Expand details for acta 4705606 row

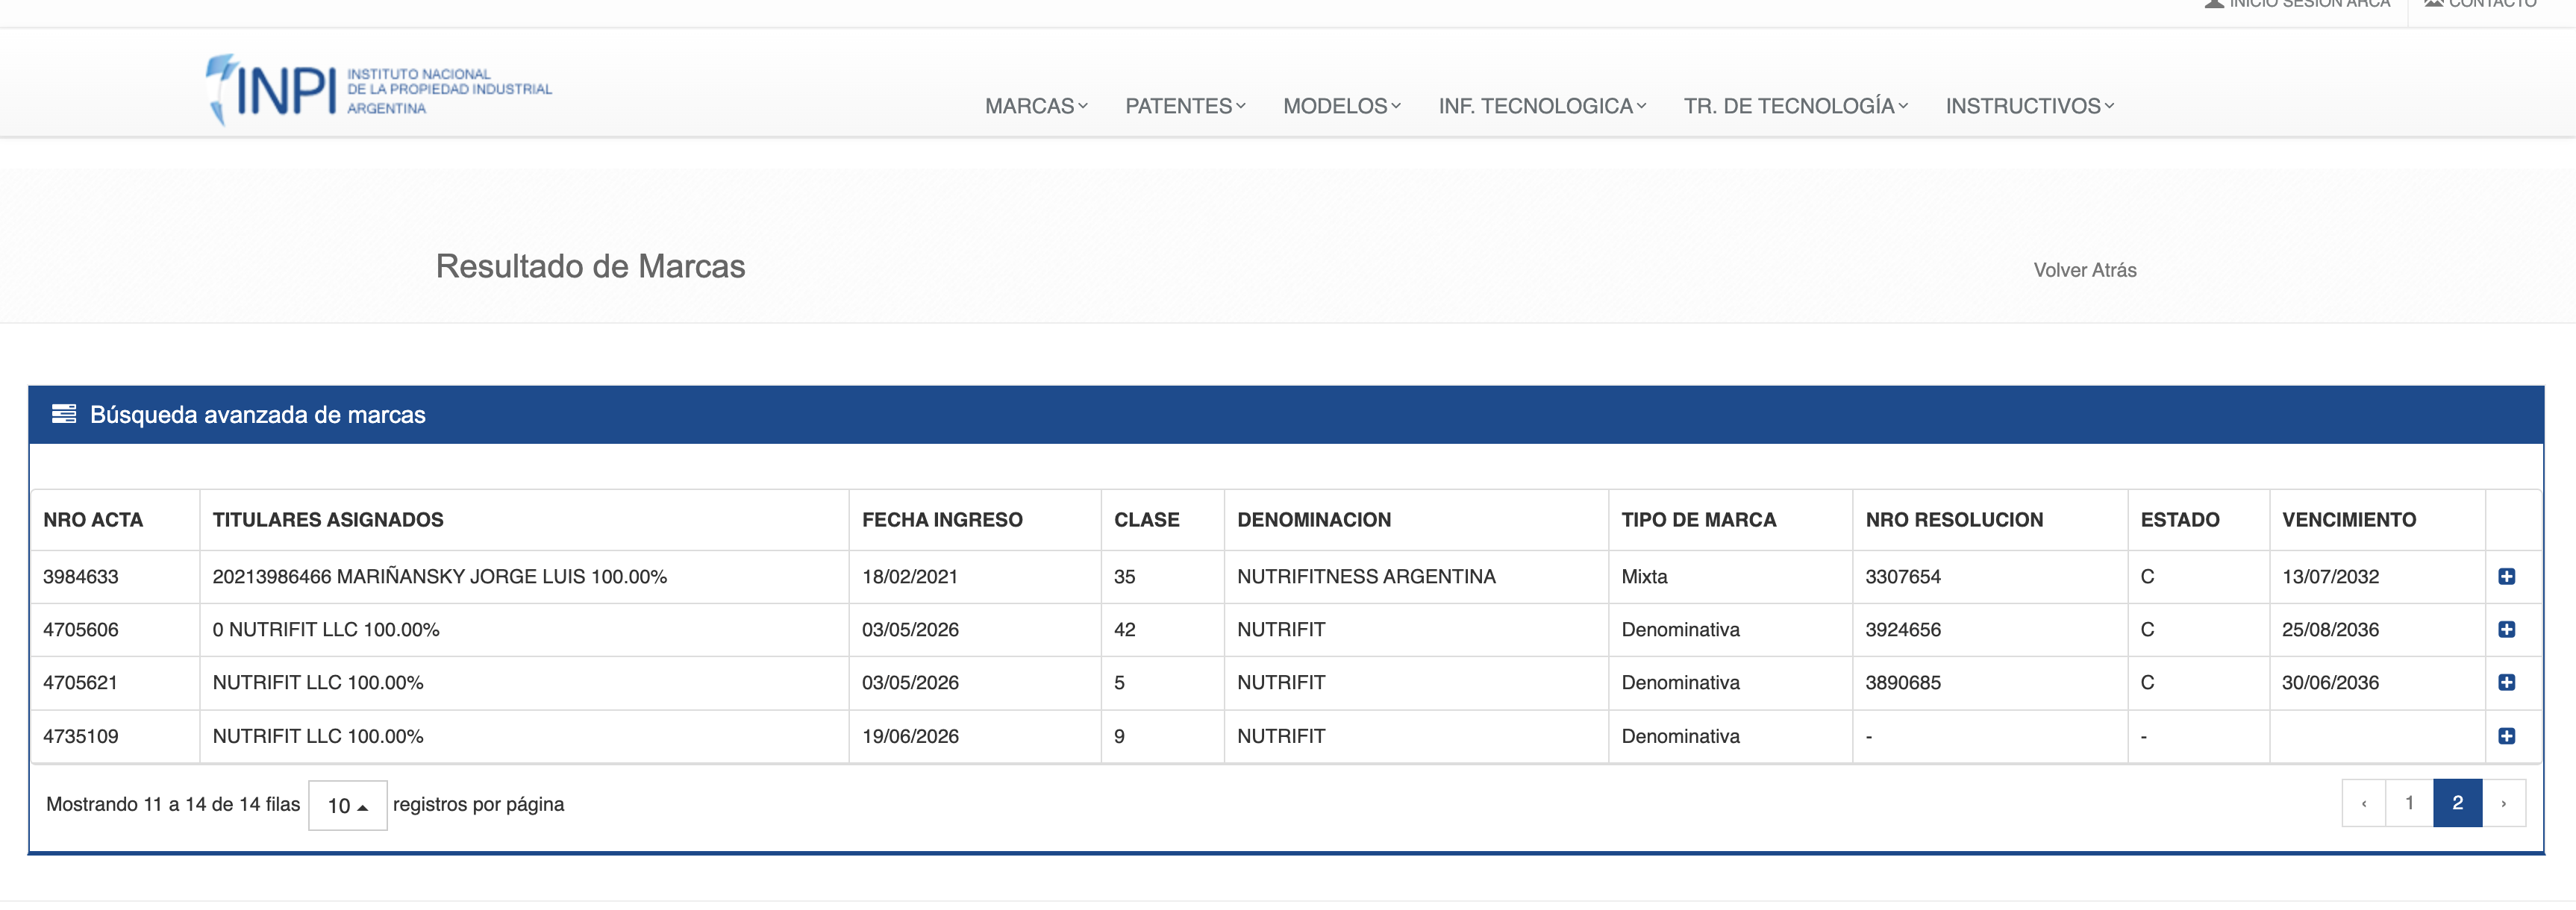click(x=2506, y=629)
